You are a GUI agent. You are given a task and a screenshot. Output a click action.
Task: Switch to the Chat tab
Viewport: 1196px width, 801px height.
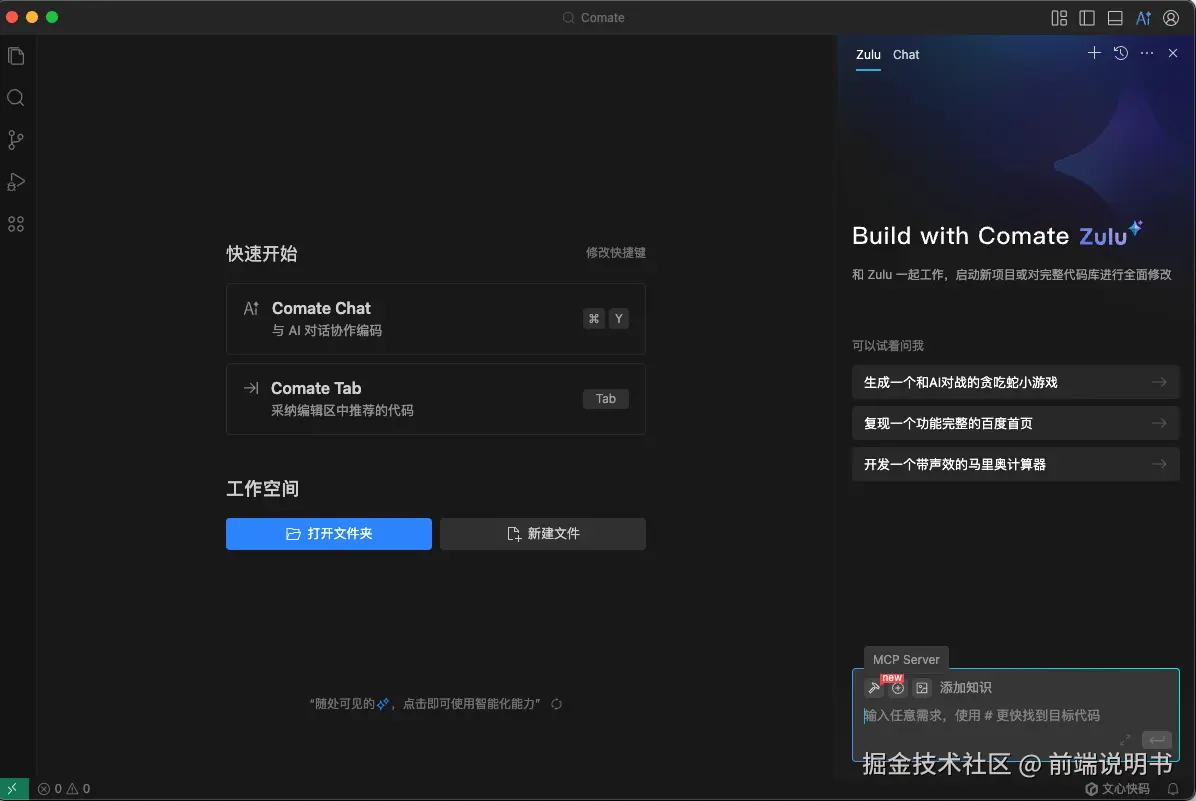tap(906, 55)
